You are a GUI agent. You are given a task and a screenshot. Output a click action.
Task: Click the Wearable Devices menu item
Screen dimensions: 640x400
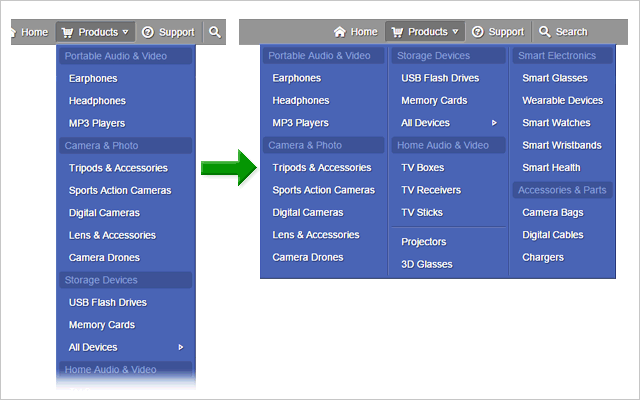[x=562, y=100]
